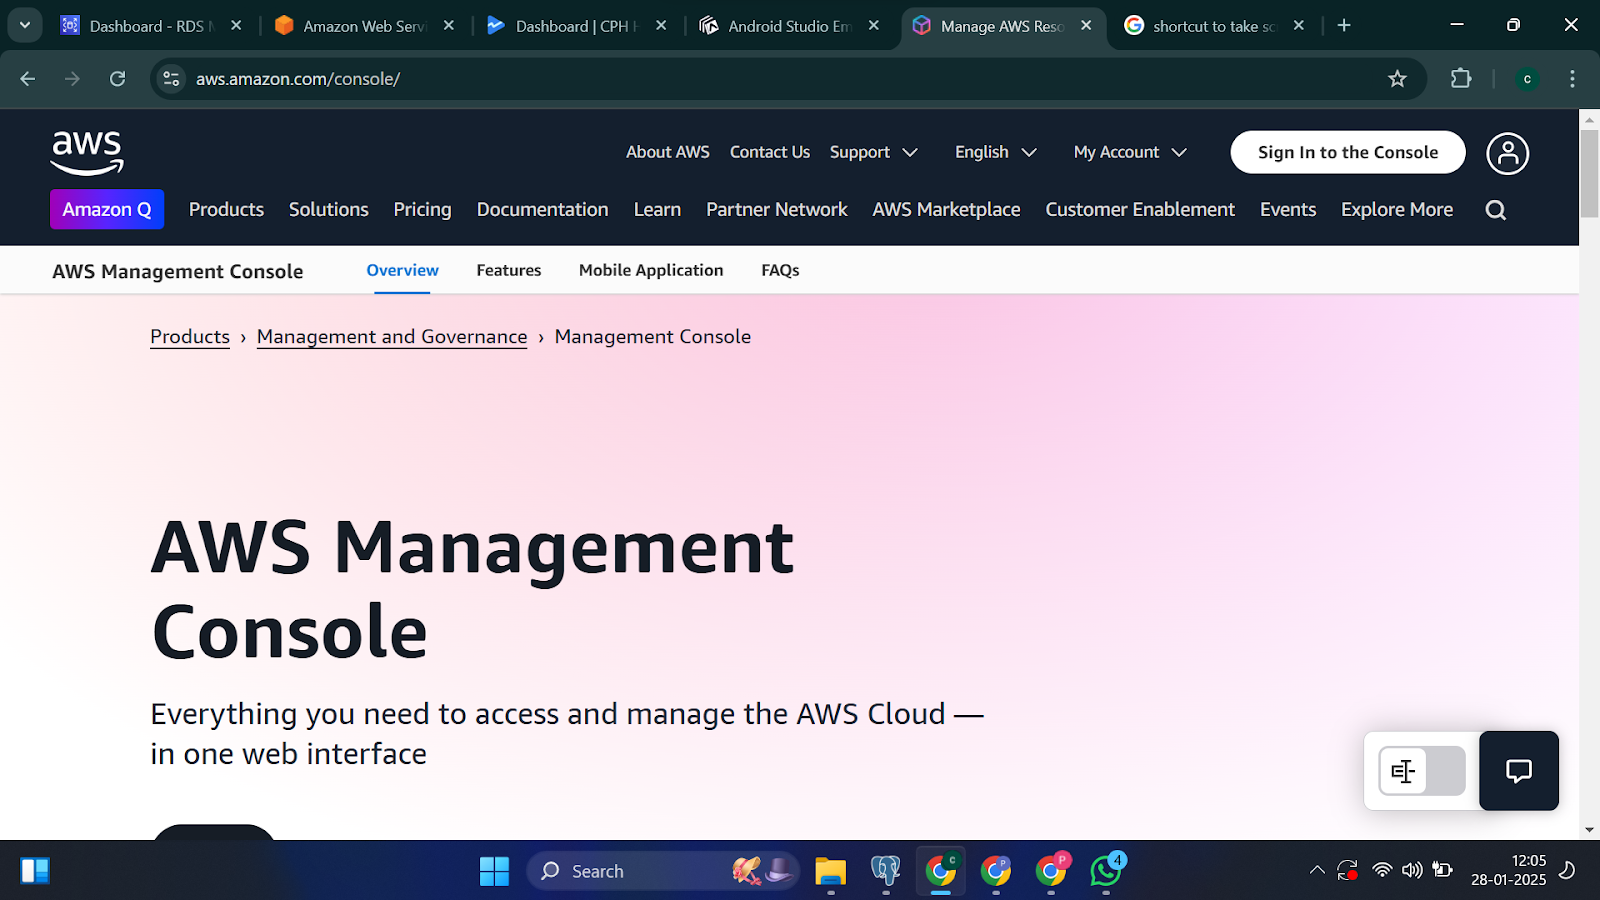Go back to previous page
1600x900 pixels.
pos(28,79)
